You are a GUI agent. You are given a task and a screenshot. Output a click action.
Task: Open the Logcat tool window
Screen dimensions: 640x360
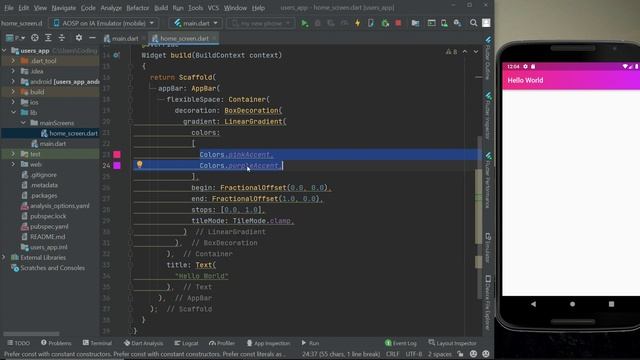click(186, 343)
